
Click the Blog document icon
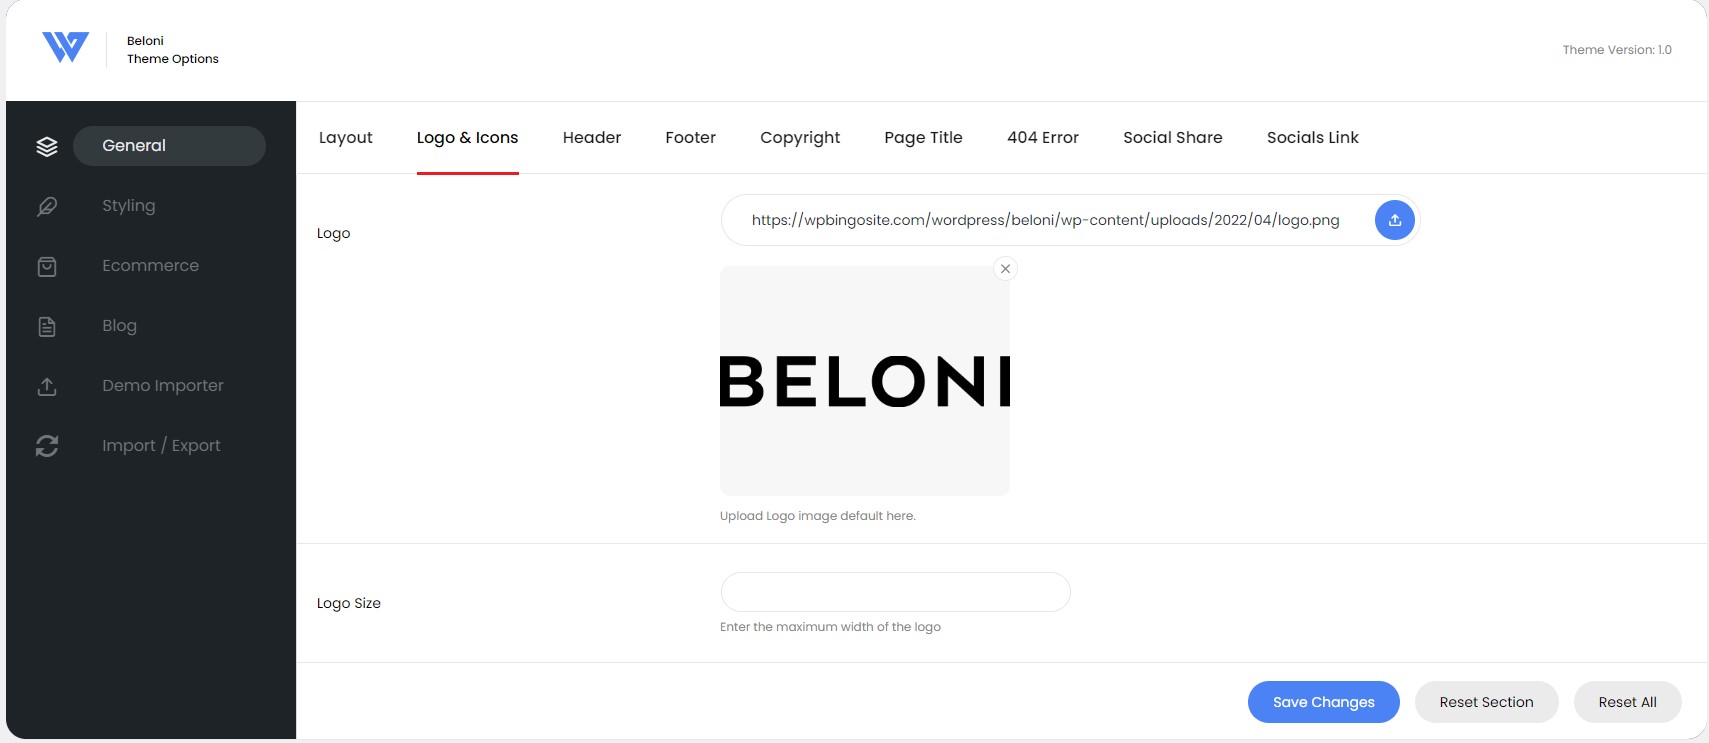pos(47,326)
